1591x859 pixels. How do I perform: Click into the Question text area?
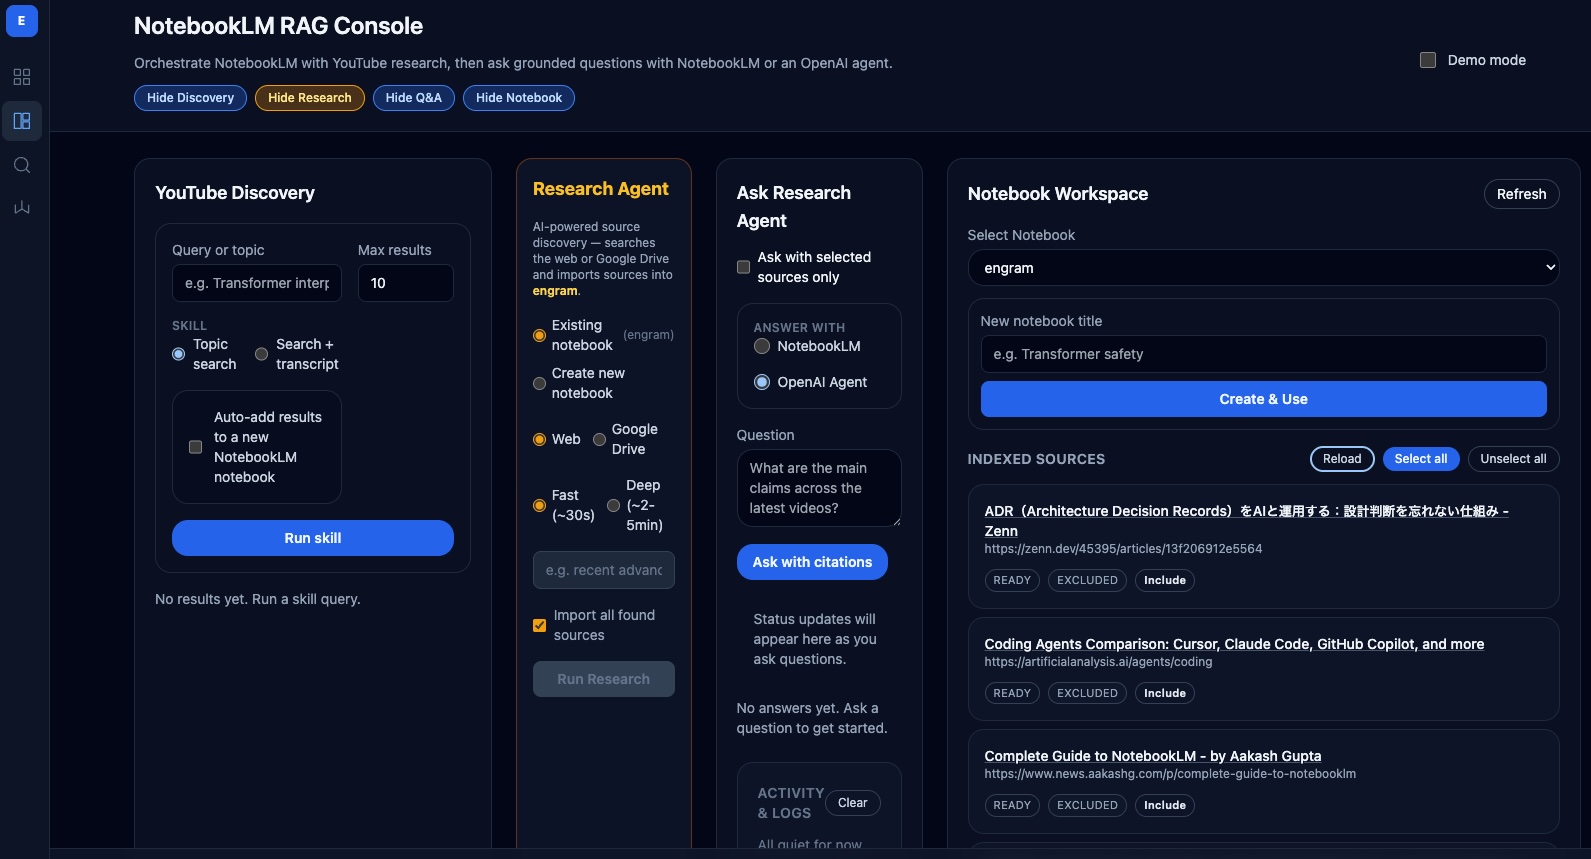coord(819,488)
